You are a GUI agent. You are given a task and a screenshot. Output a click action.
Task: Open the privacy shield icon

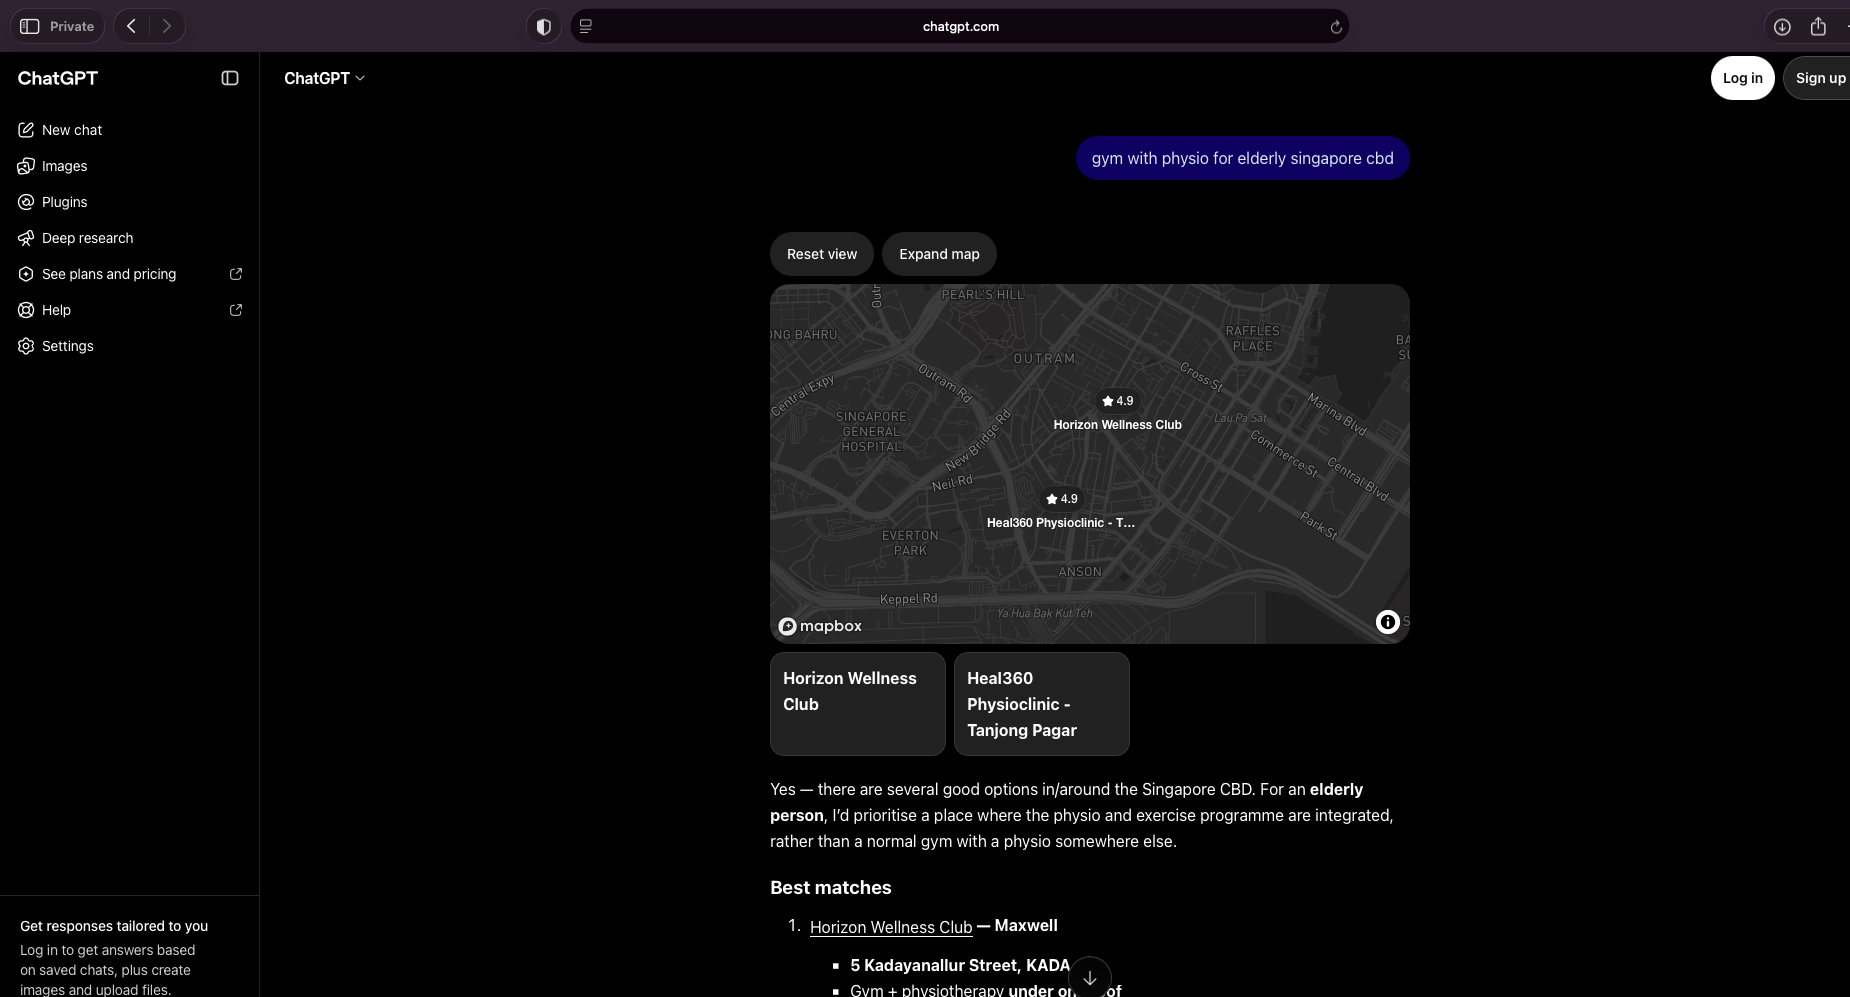544,27
